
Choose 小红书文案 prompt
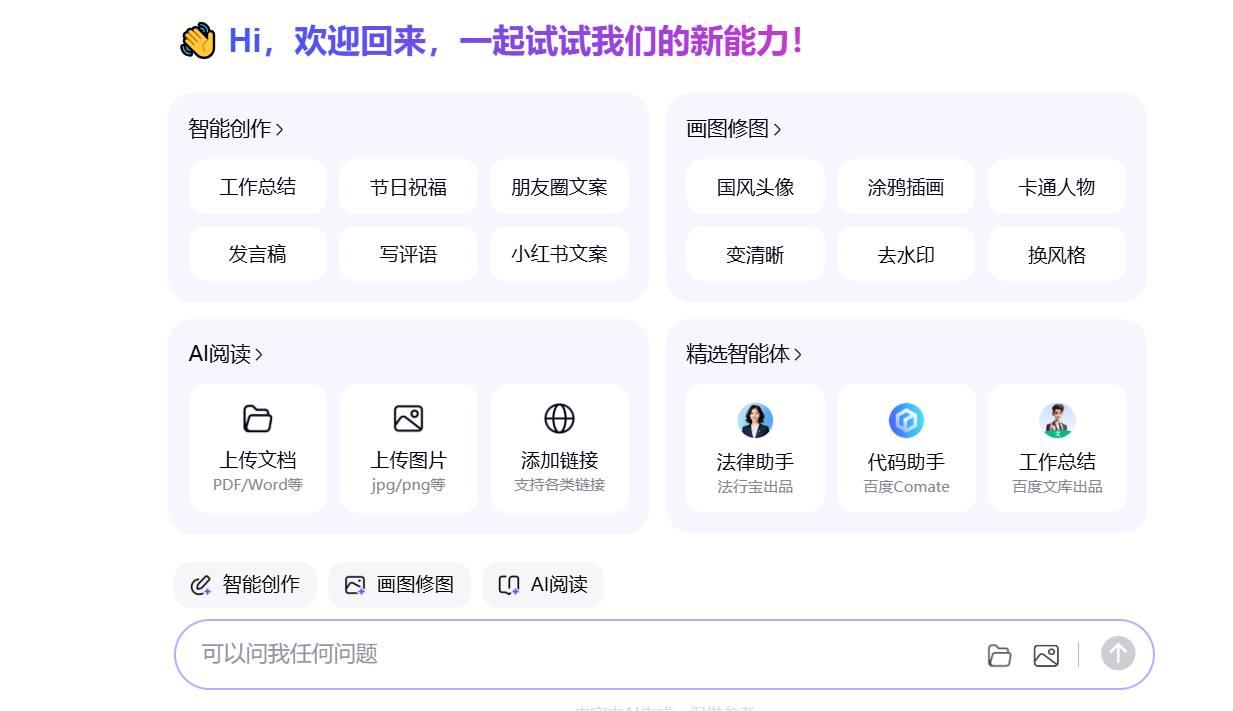[559, 254]
